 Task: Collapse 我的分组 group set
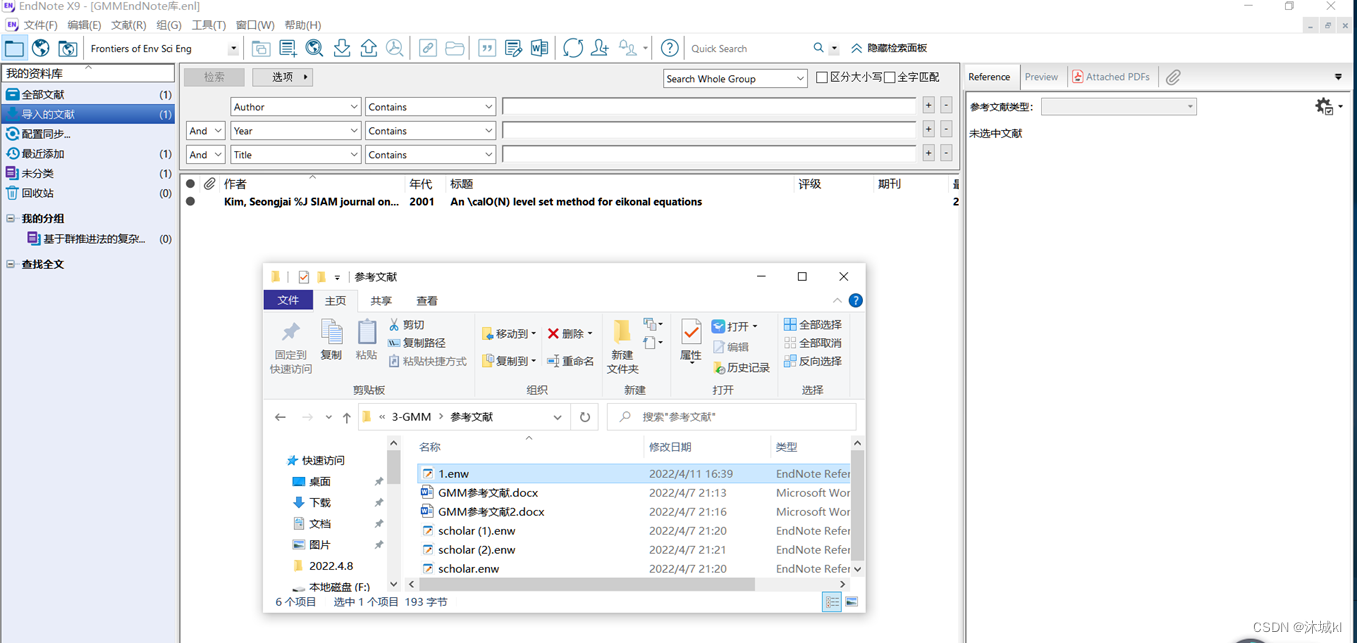pyautogui.click(x=11, y=218)
